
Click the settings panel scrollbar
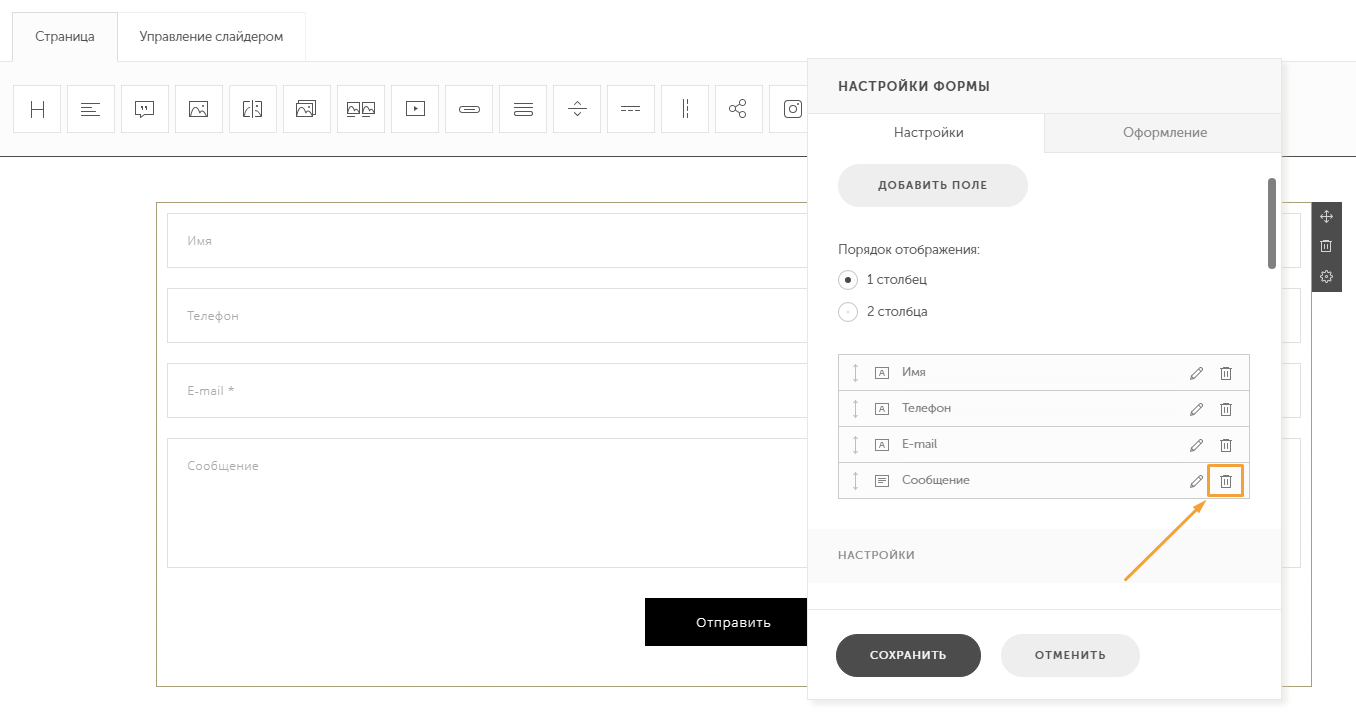tap(1272, 223)
